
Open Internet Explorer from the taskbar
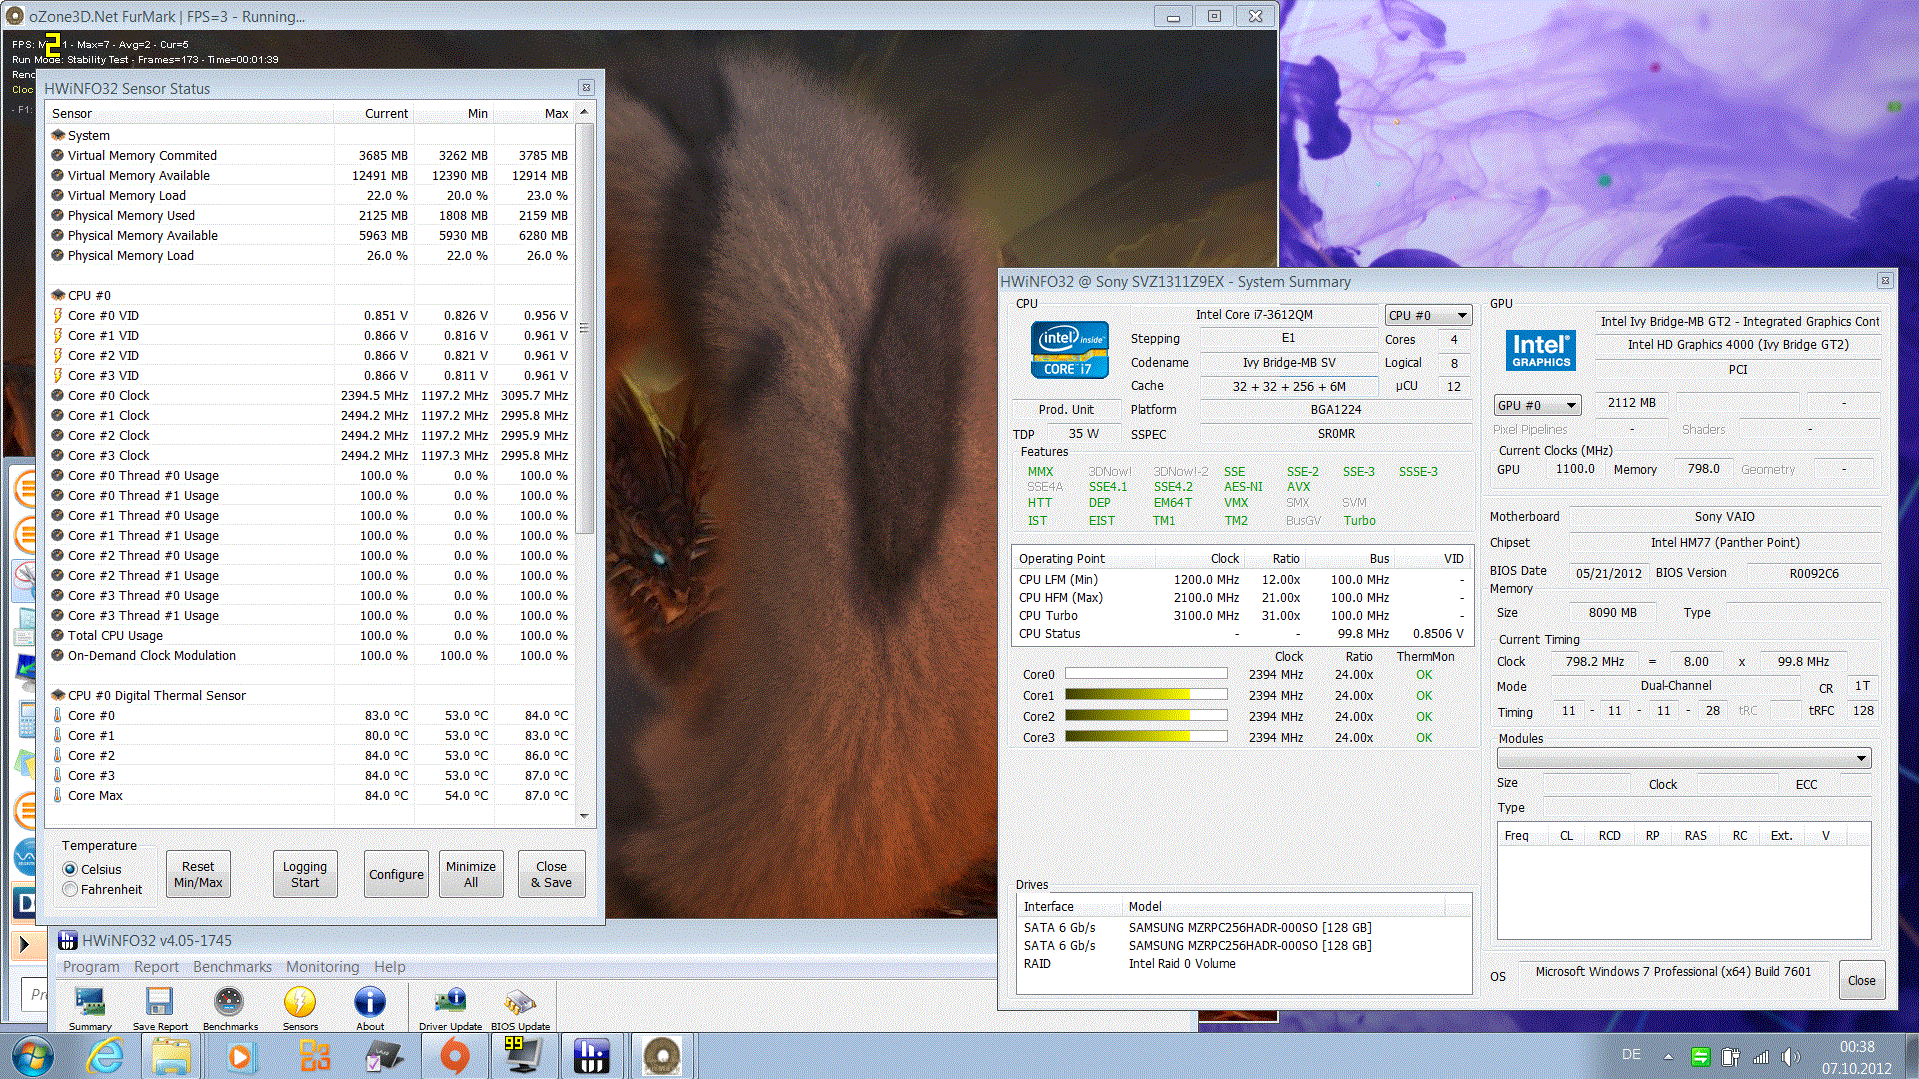(x=105, y=1056)
